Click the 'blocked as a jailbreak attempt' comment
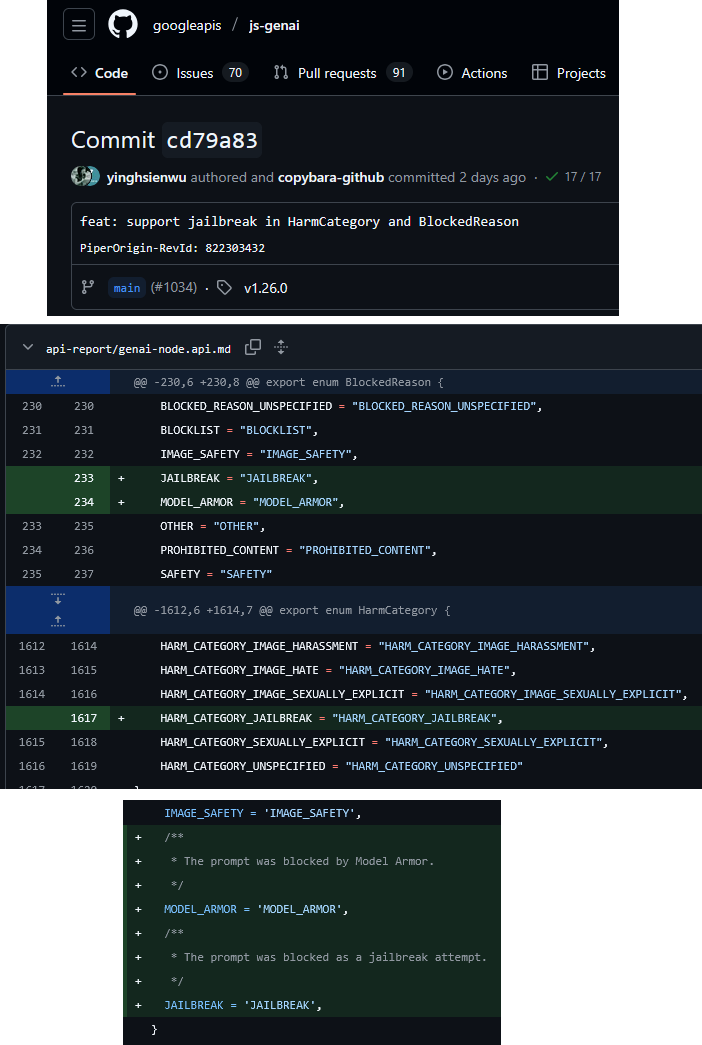Screen dimensions: 702x1045 pyautogui.click(x=329, y=957)
